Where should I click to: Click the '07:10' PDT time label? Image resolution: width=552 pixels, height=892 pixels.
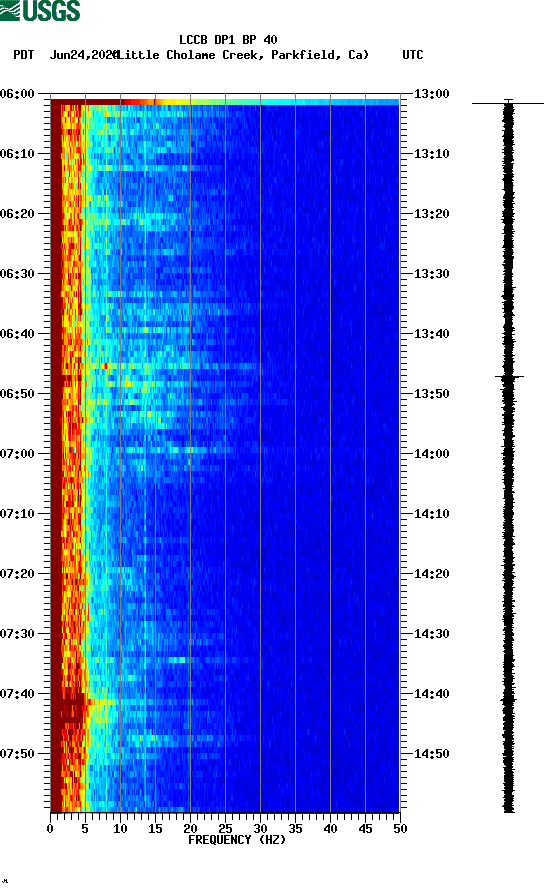[17, 514]
